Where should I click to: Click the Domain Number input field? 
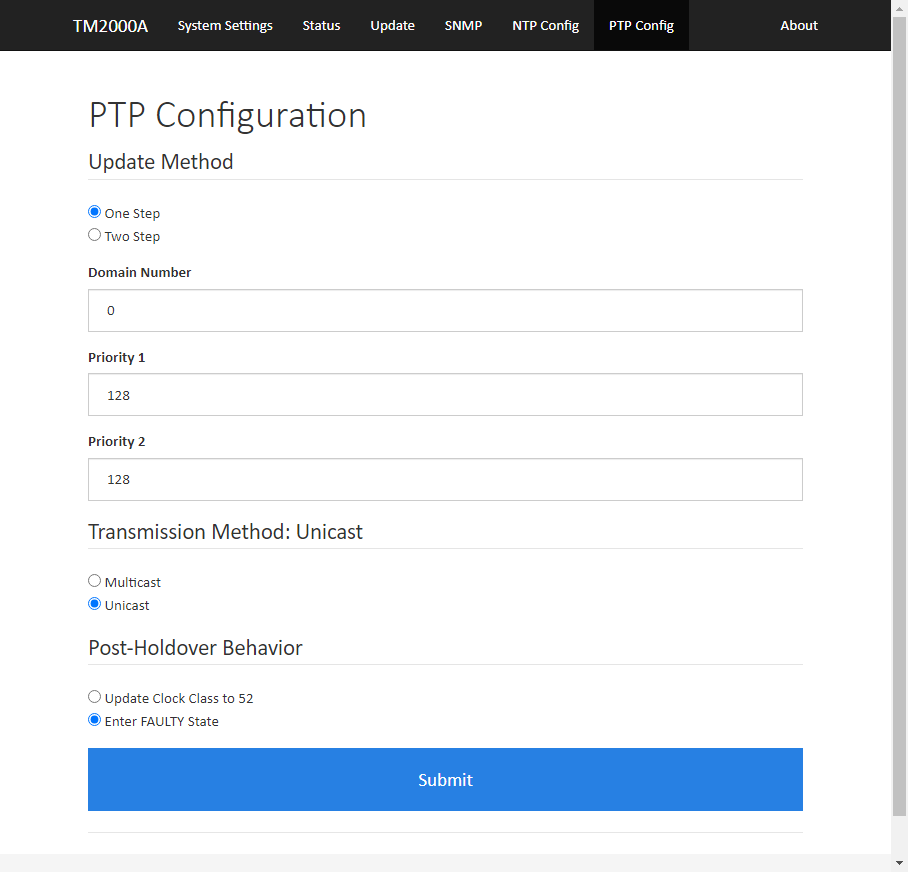tap(445, 311)
